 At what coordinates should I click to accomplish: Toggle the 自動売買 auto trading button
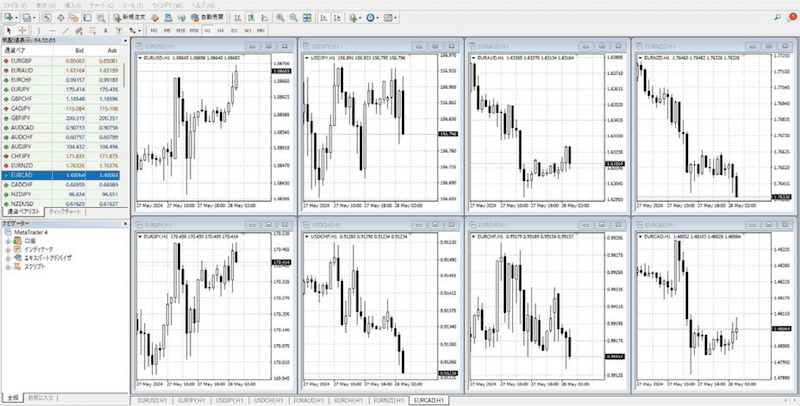click(x=208, y=17)
